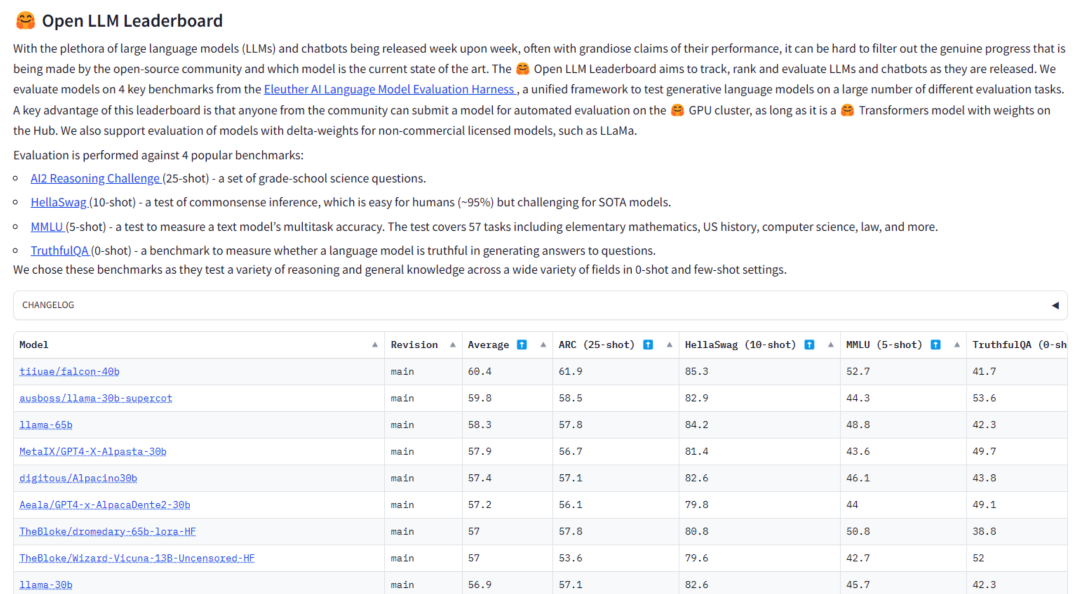Image resolution: width=1080 pixels, height=594 pixels.
Task: Click the blue up-arrow icon in MMLU header
Action: click(935, 345)
